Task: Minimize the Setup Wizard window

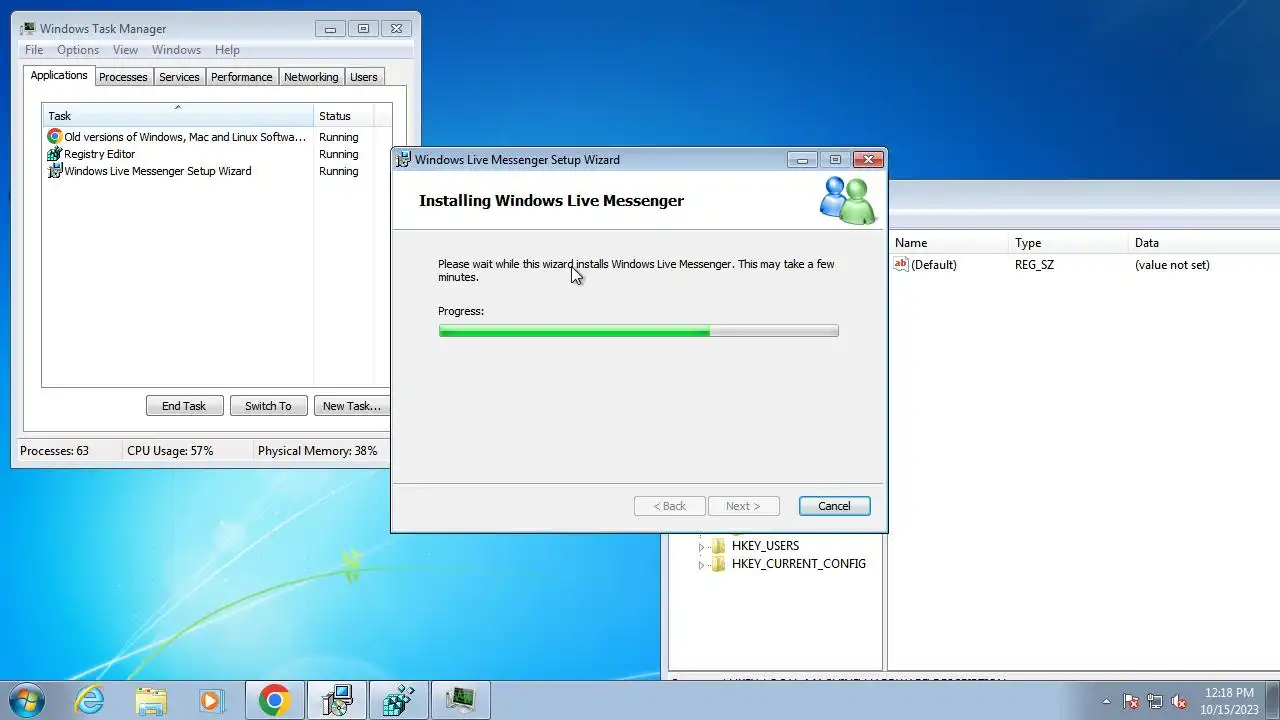Action: [x=802, y=160]
